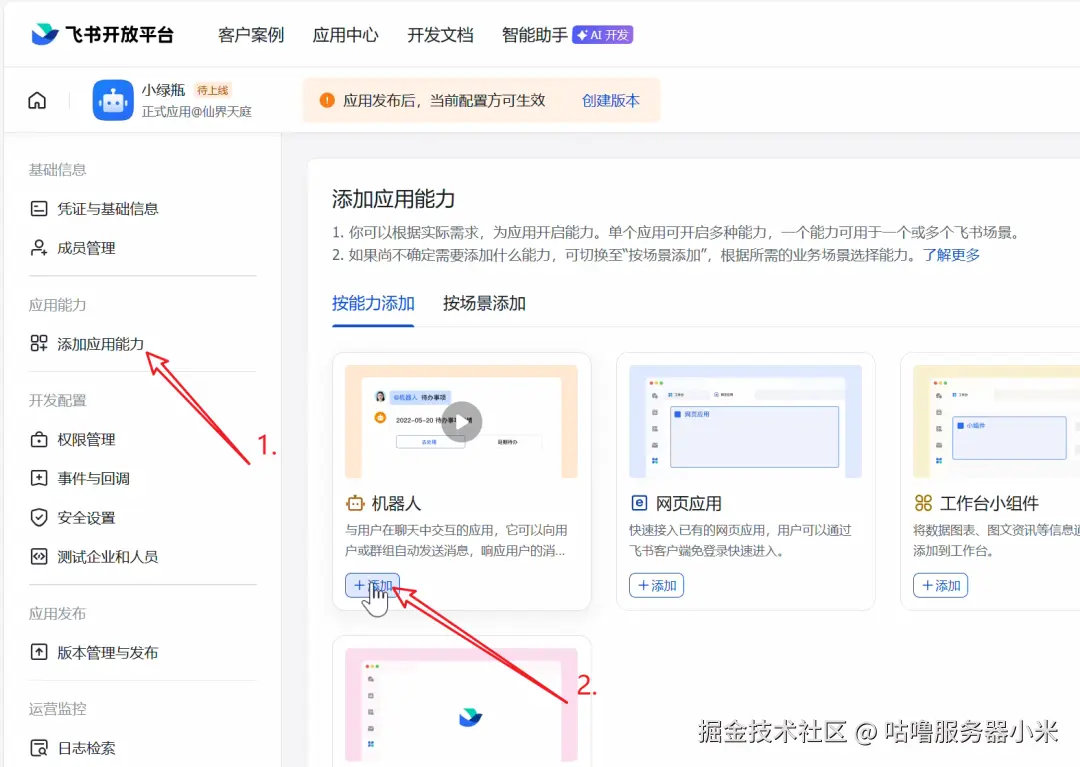Click the Feishu Open Platform logo

pyautogui.click(x=103, y=34)
